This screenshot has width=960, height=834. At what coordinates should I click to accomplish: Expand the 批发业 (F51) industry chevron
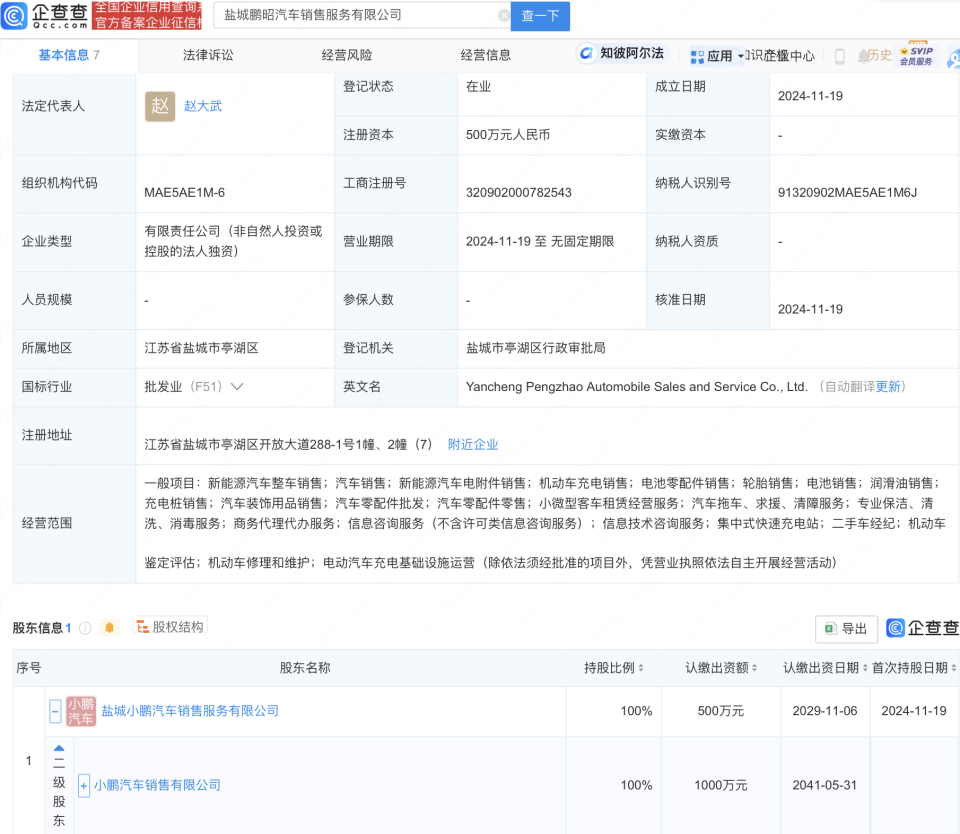coord(238,386)
